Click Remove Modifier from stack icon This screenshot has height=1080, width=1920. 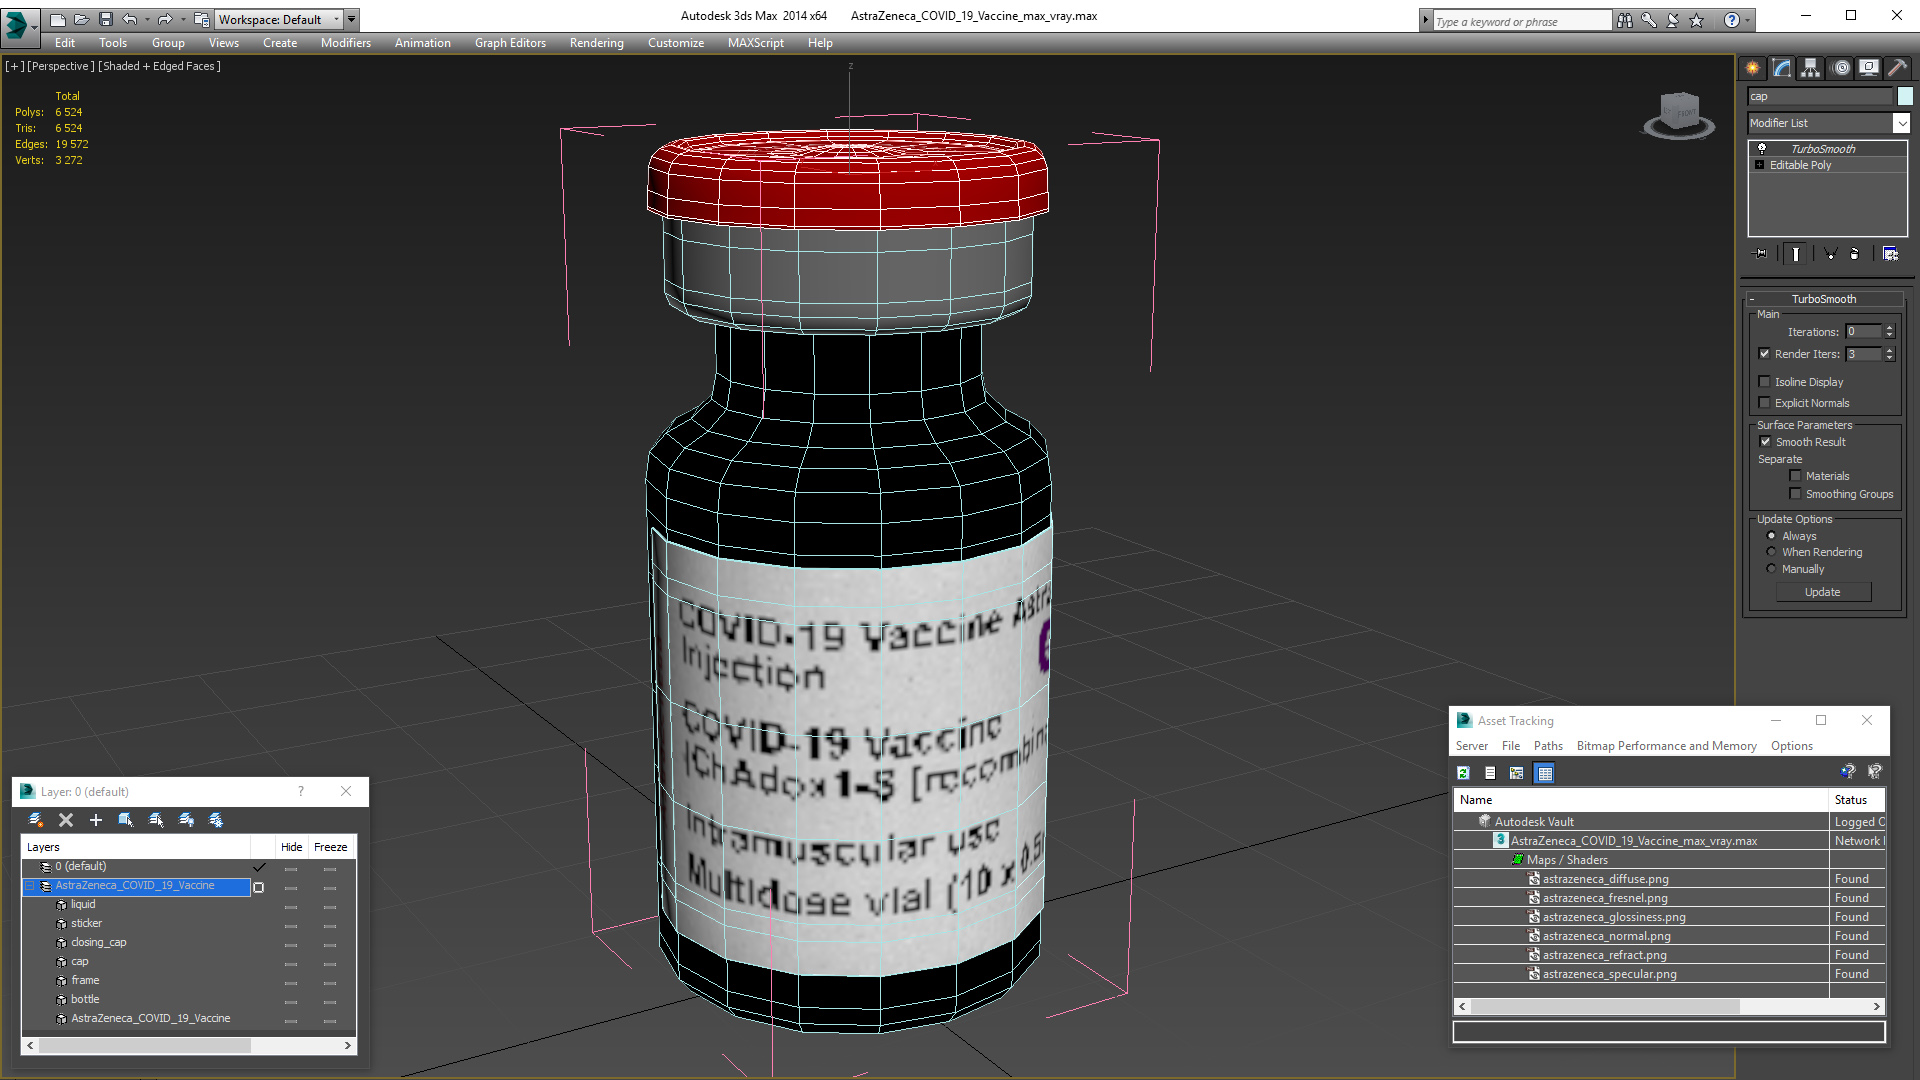point(1855,254)
